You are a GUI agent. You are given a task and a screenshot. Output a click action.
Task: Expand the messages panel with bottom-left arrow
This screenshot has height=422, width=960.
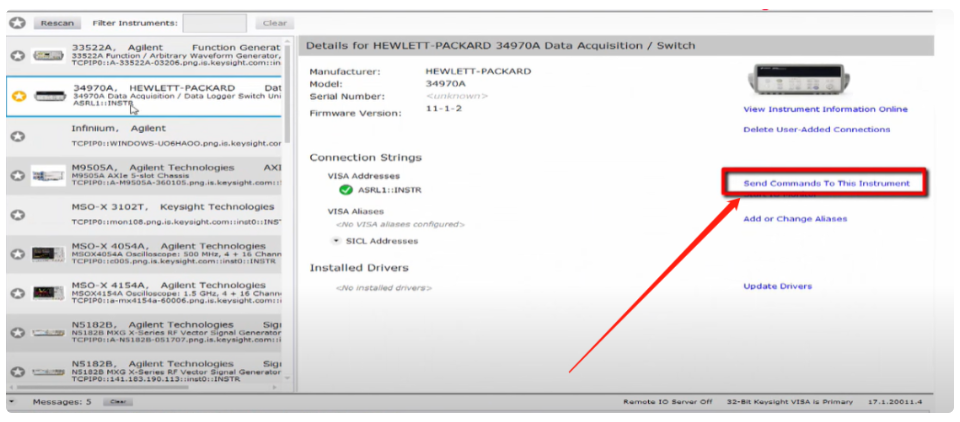point(12,402)
